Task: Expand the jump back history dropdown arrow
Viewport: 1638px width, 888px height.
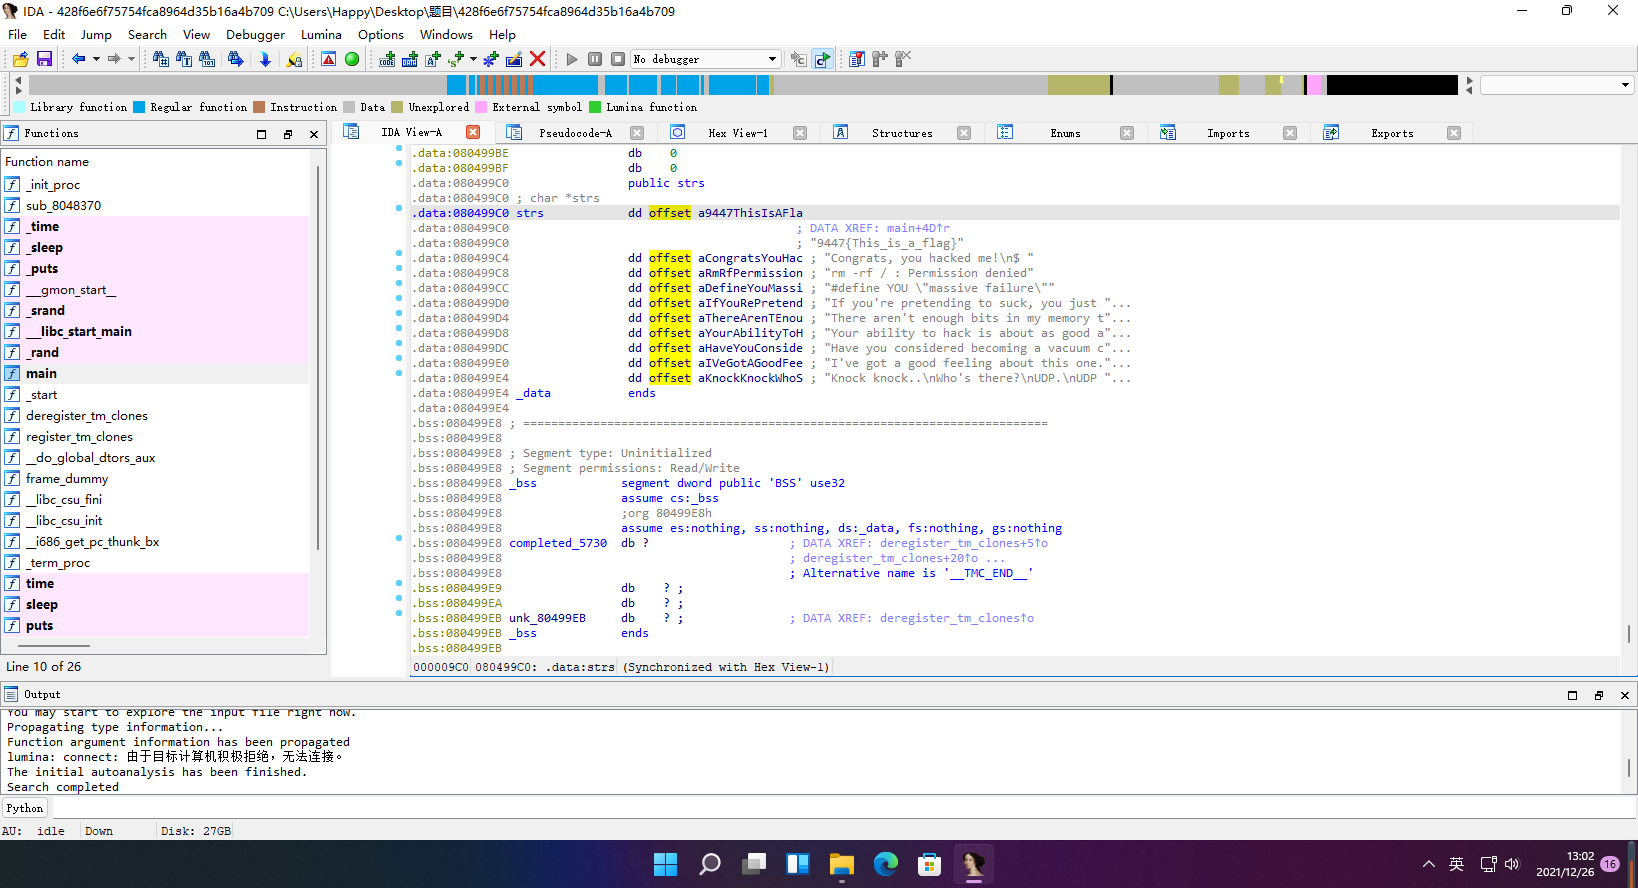Action: click(x=96, y=59)
